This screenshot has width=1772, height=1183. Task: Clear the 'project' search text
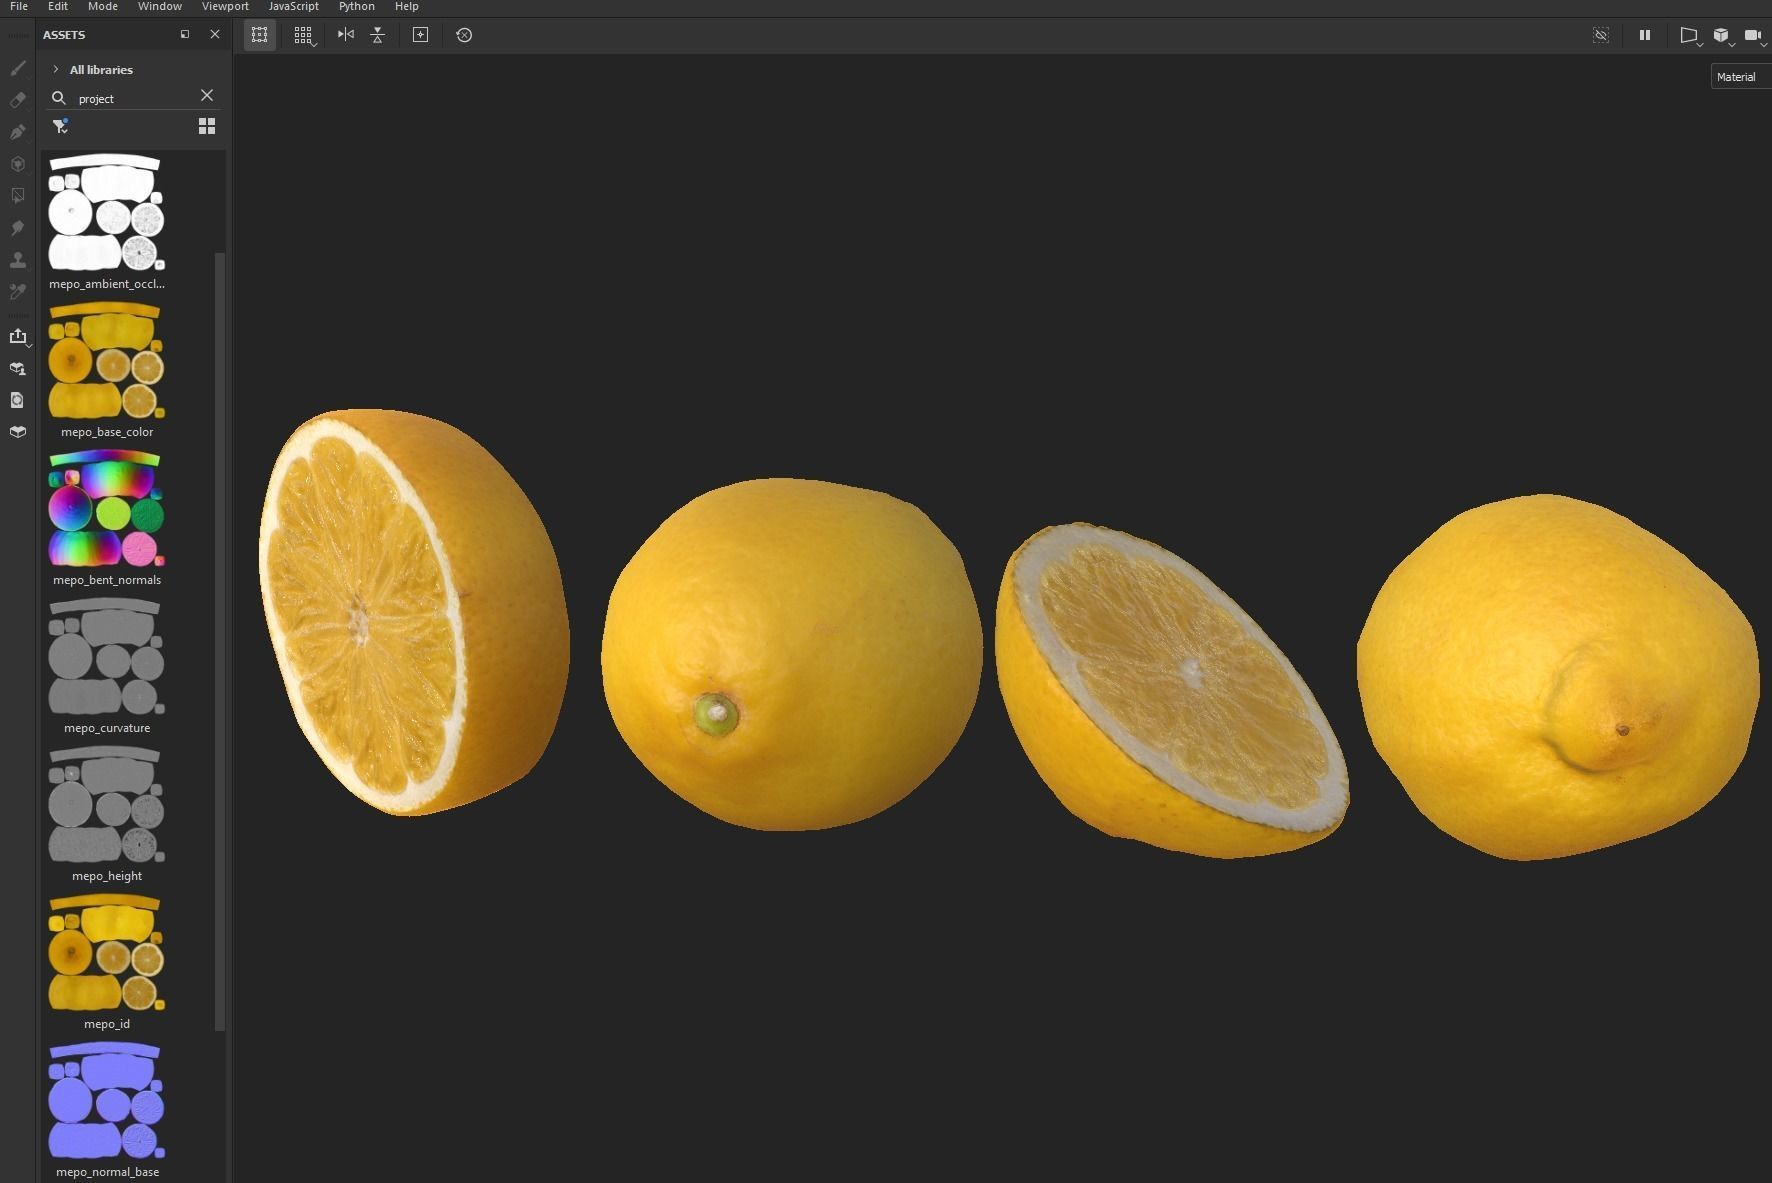(x=207, y=96)
